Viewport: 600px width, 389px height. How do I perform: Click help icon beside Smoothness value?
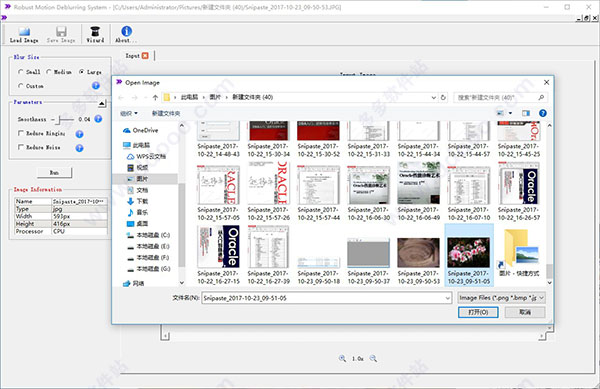[98, 119]
